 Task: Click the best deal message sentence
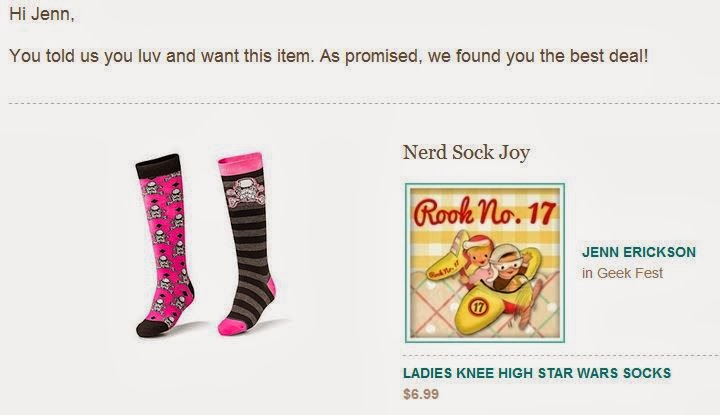tap(328, 56)
